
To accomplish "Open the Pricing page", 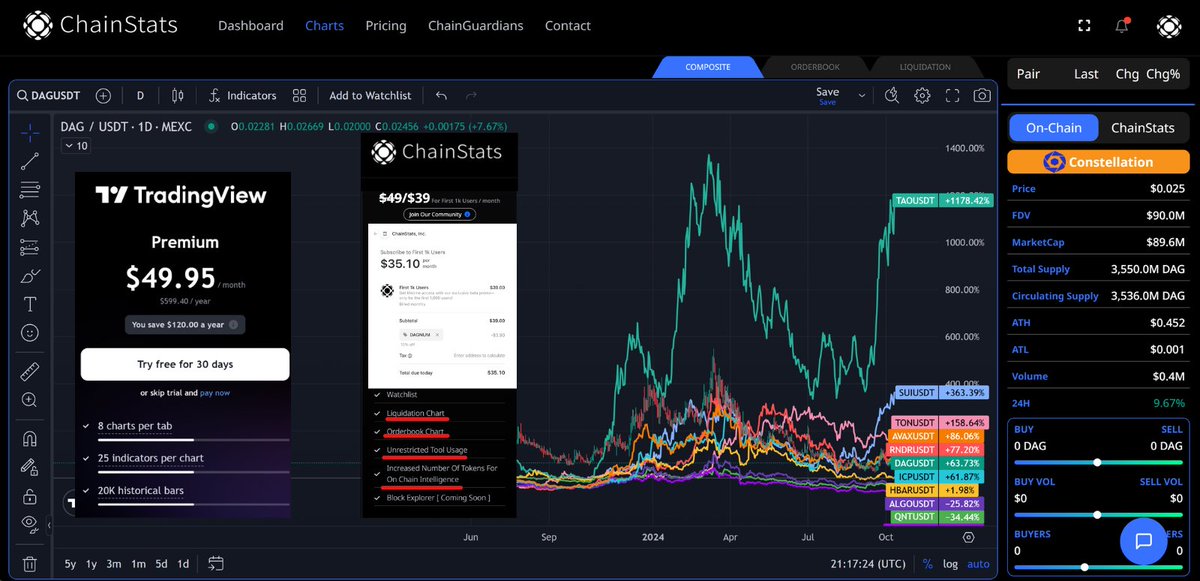I will pos(386,26).
